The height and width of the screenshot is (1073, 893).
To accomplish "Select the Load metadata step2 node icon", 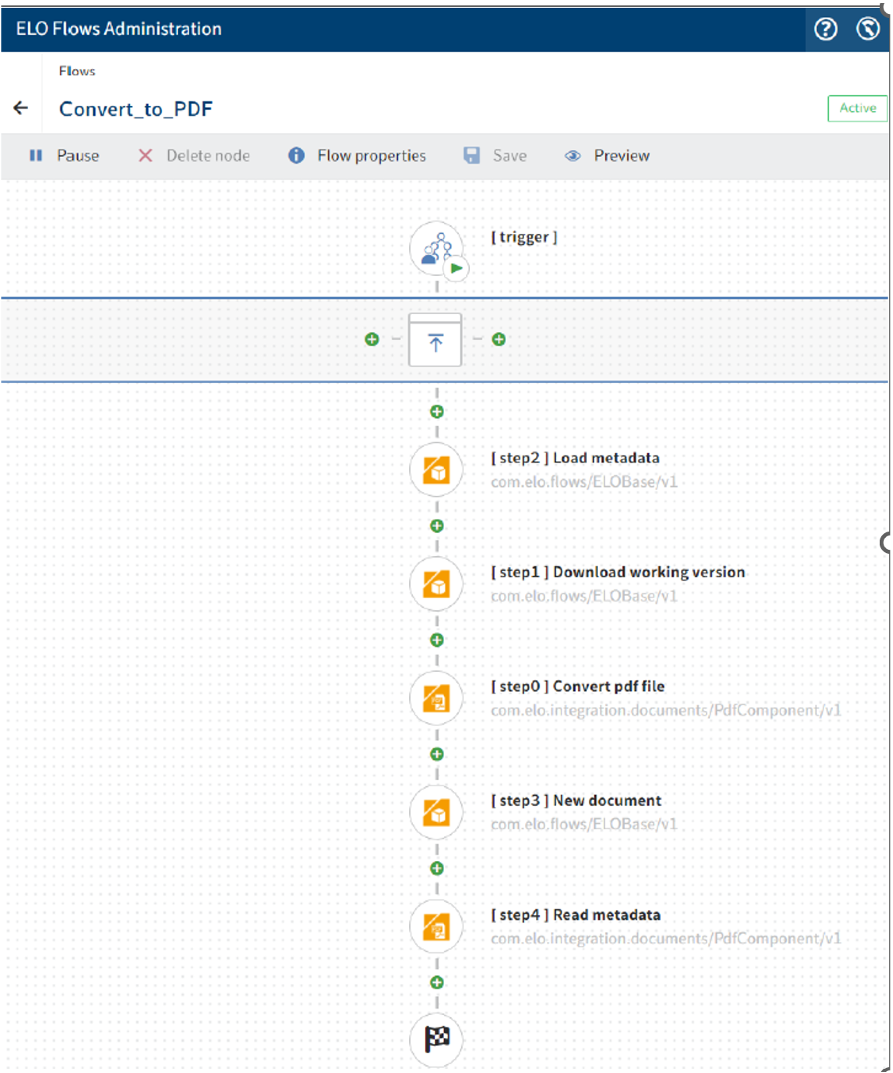I will (436, 469).
